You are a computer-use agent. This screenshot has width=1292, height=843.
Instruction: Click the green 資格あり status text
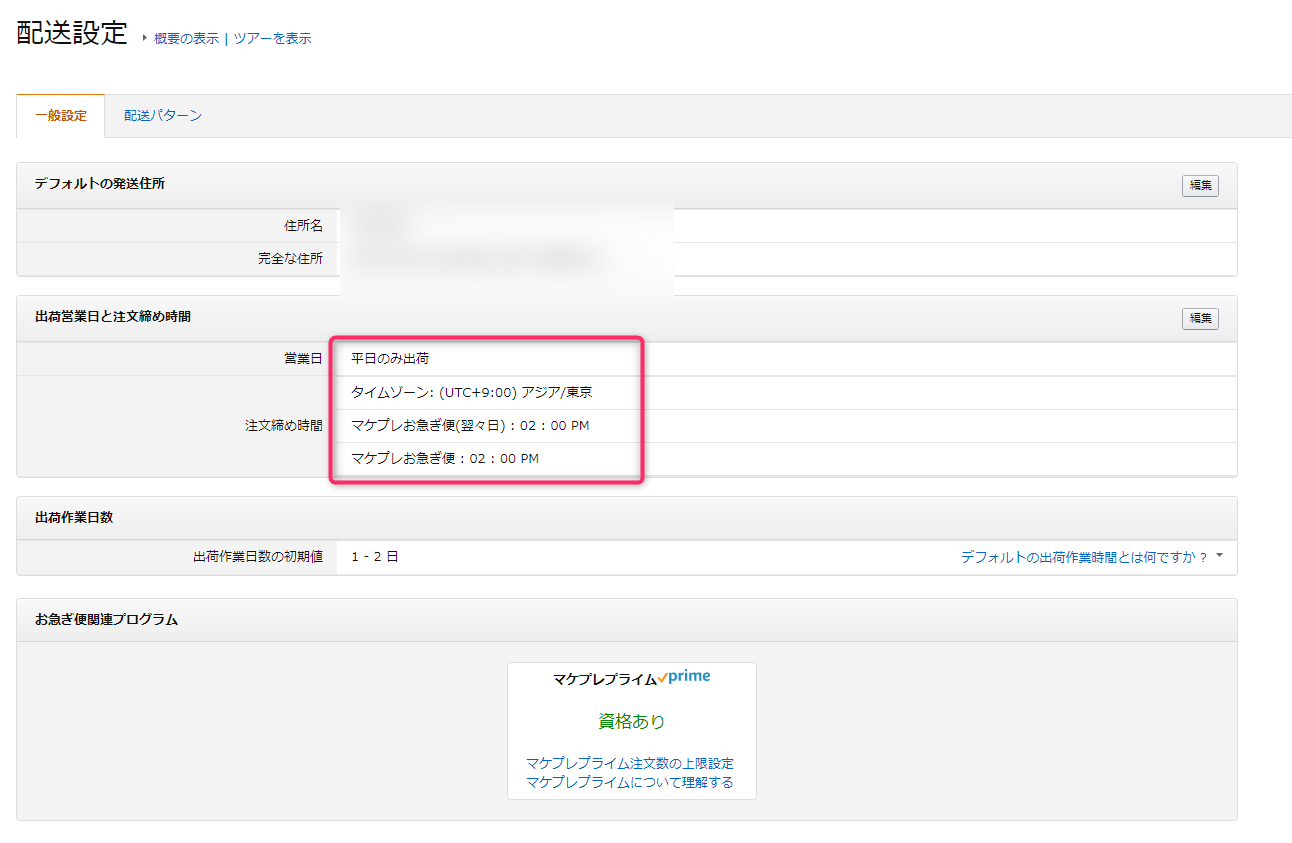631,721
